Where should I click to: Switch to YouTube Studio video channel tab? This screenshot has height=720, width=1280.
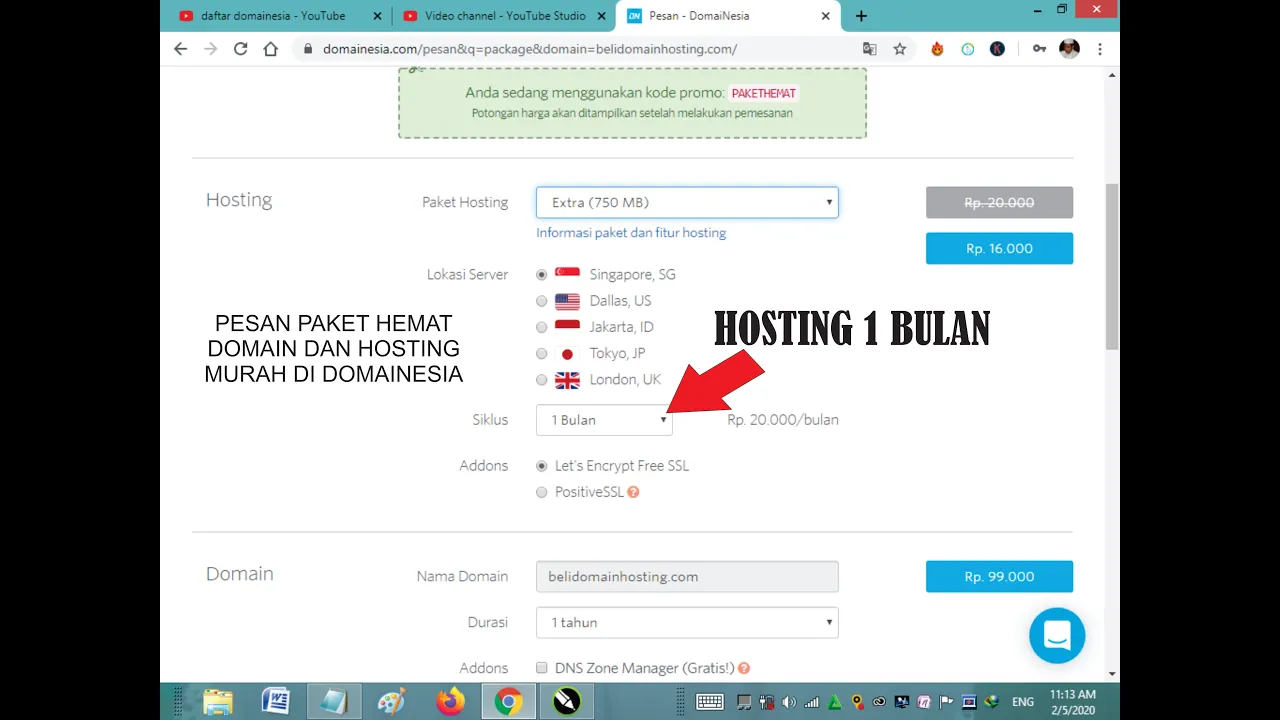505,16
